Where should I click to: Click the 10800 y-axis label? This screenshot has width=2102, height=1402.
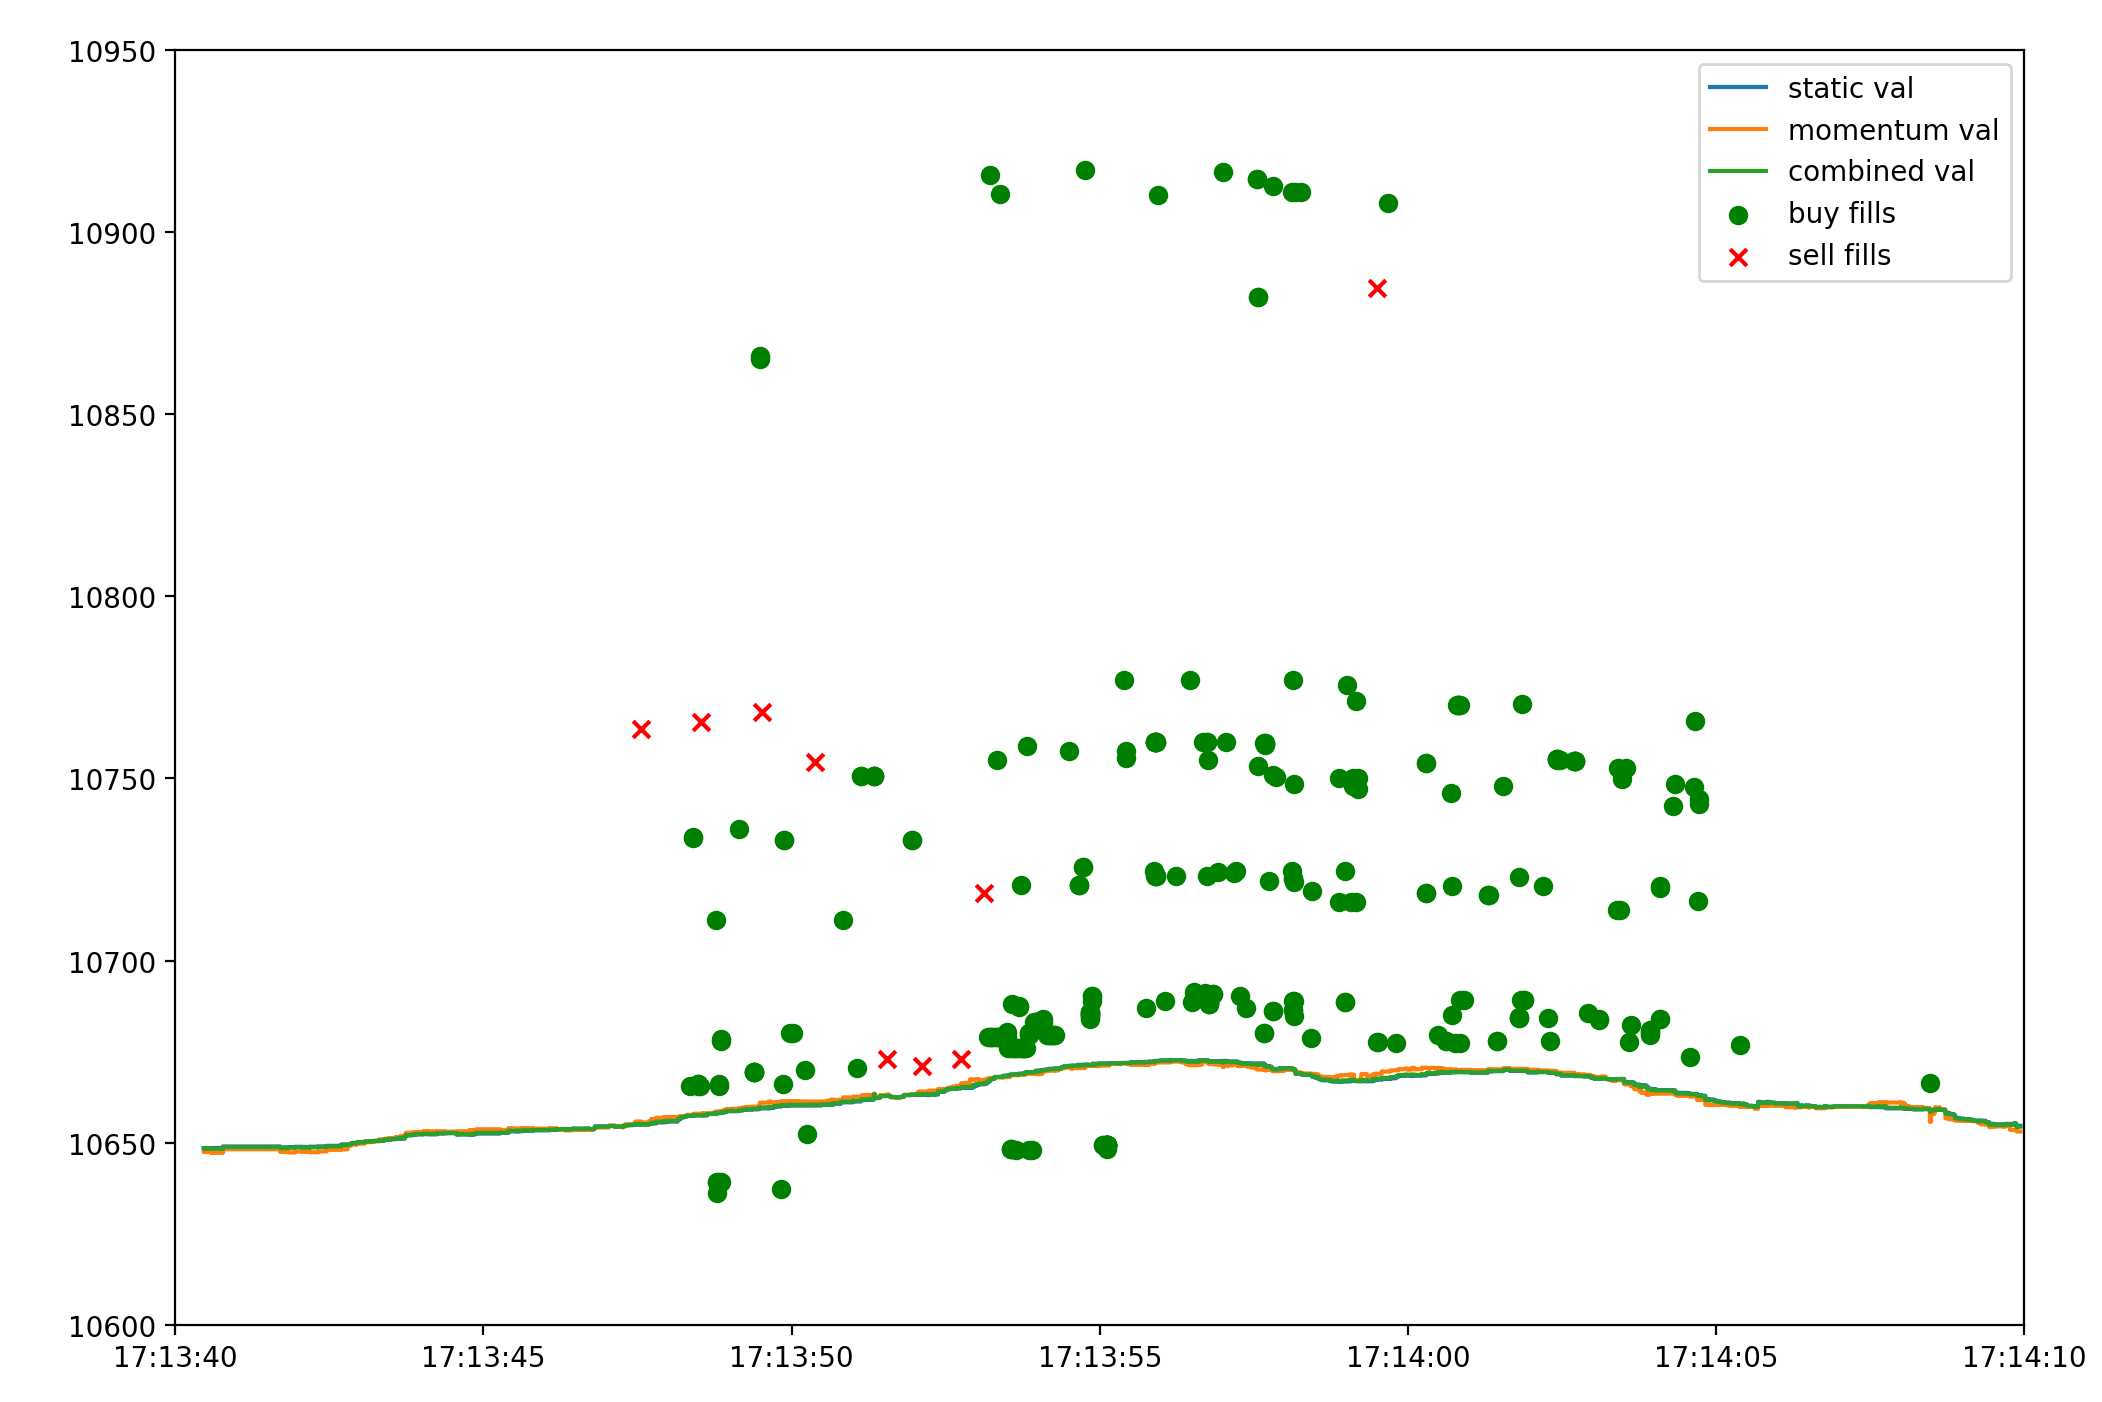112,597
